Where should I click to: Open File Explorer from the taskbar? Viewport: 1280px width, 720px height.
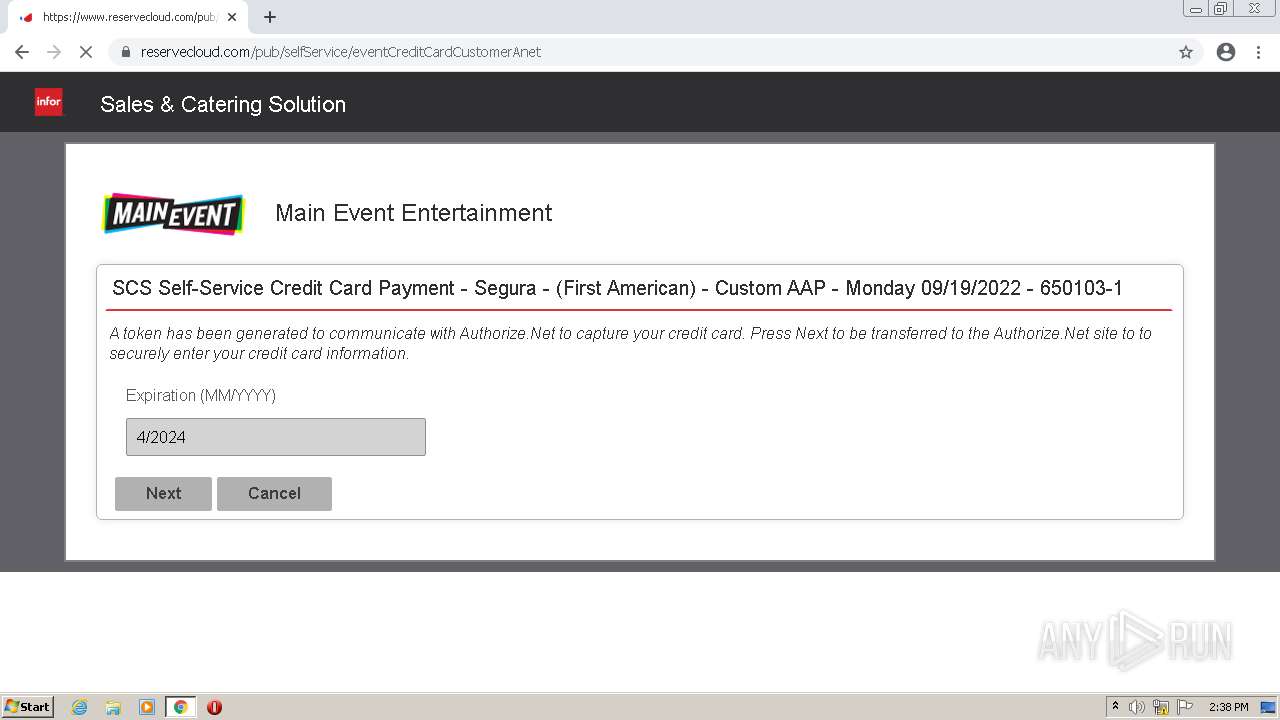[113, 707]
